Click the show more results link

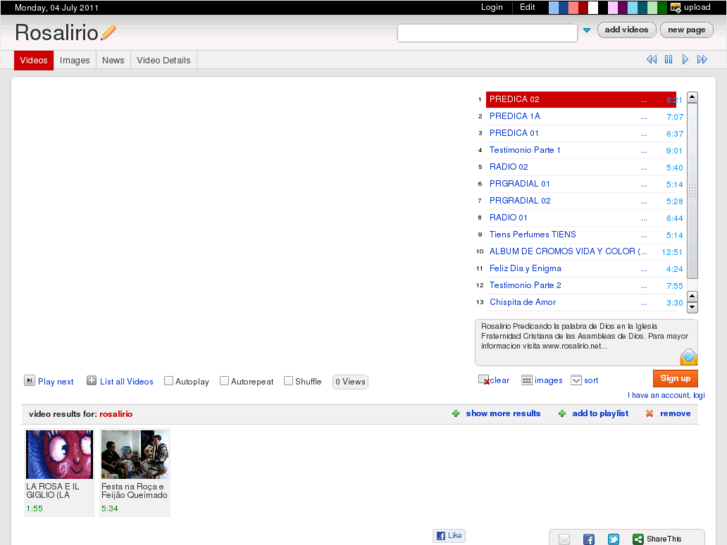(503, 413)
